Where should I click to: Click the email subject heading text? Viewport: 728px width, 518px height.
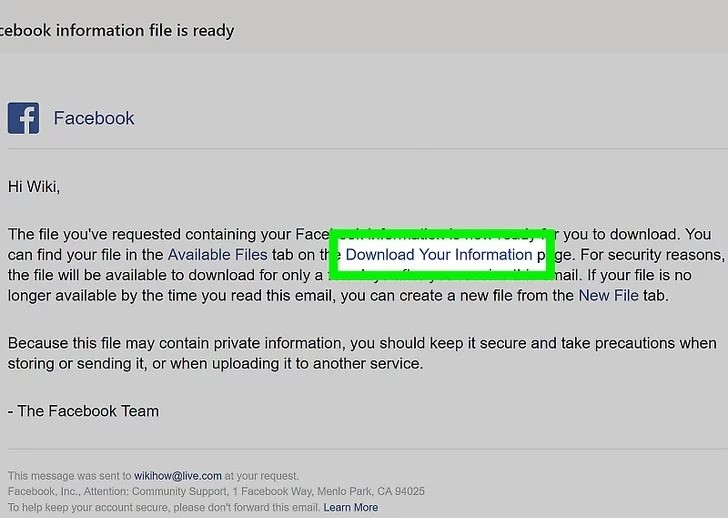tap(116, 31)
